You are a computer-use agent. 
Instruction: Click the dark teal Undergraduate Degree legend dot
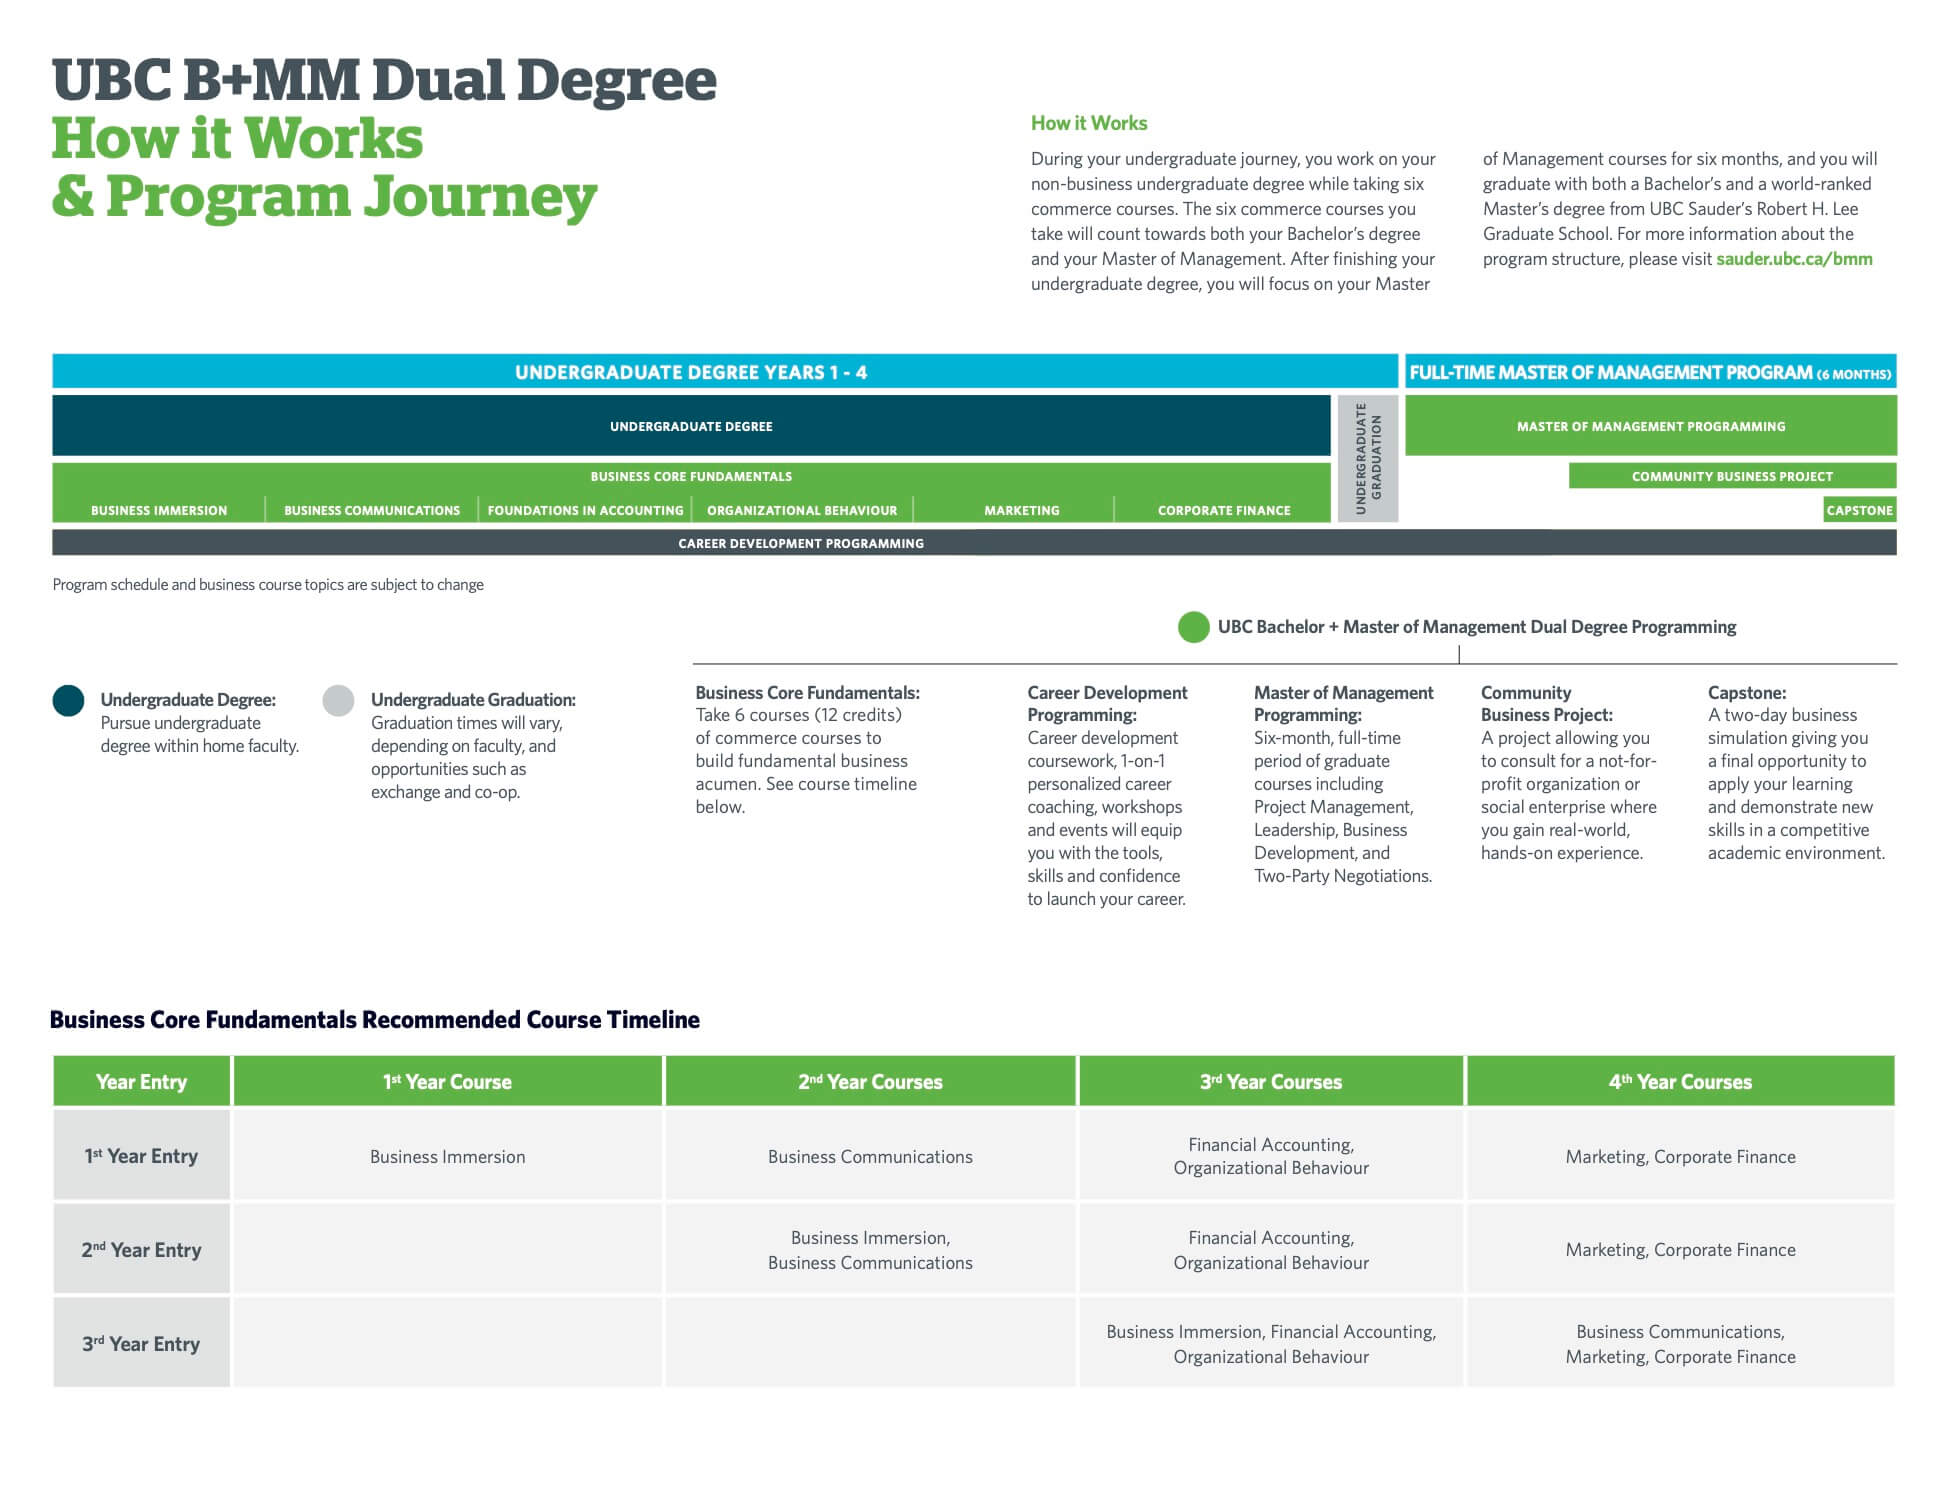pos(69,700)
